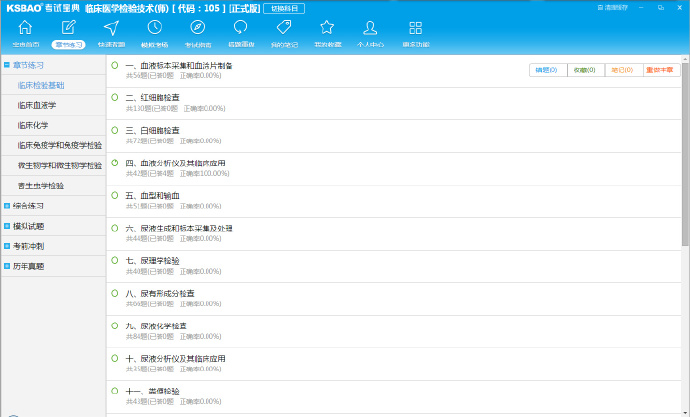Open the grid icon 更多功能
690x417 pixels.
415,28
